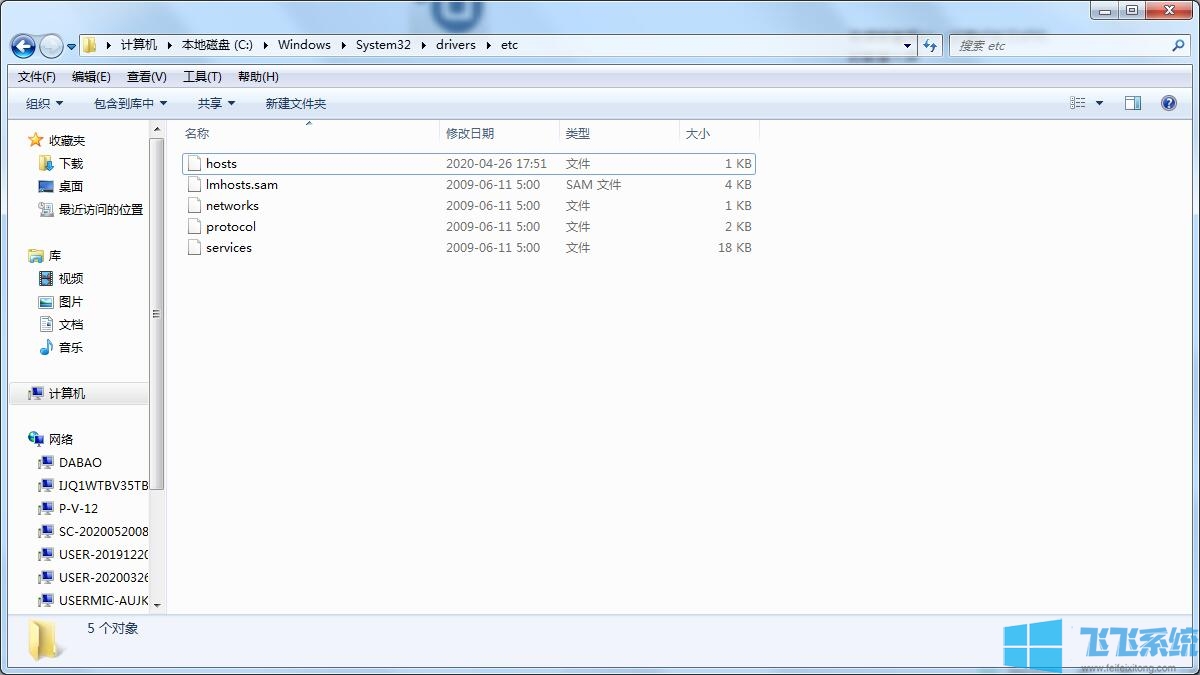The width and height of the screenshot is (1200, 675).
Task: Open the 桌面 (Desktop) favorite
Action: 70,186
